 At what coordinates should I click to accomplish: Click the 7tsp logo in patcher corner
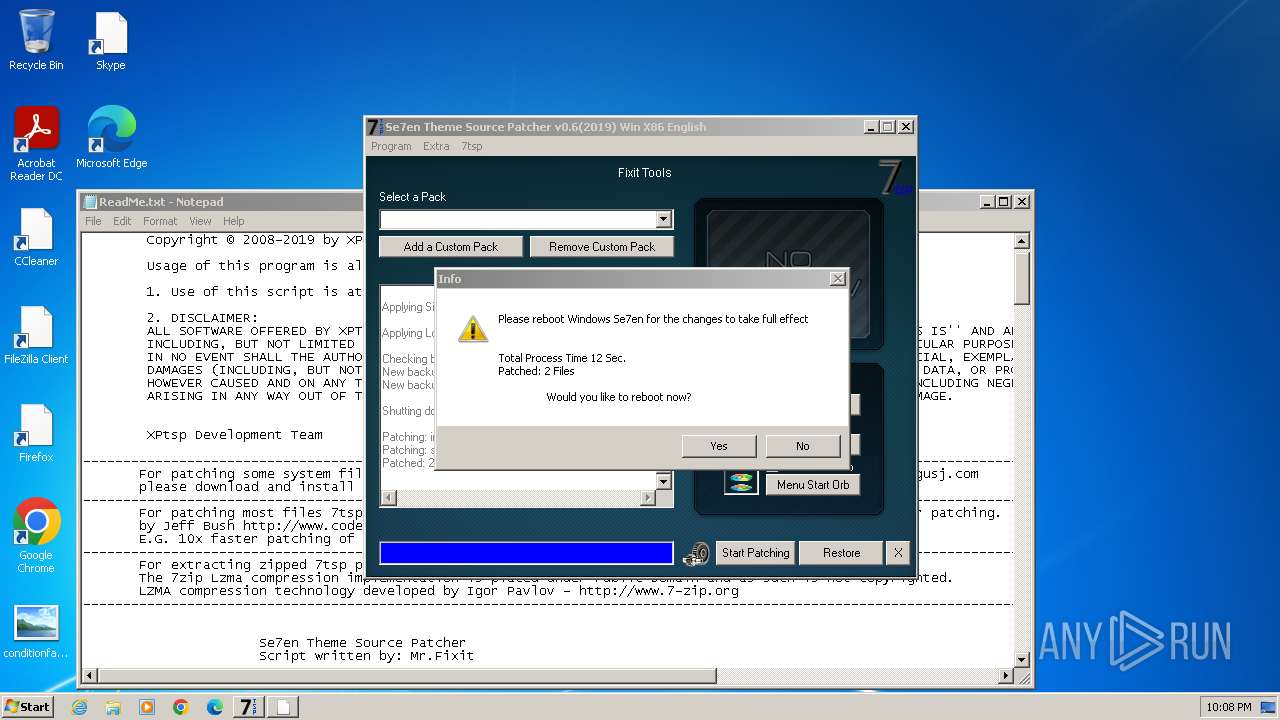click(x=895, y=177)
